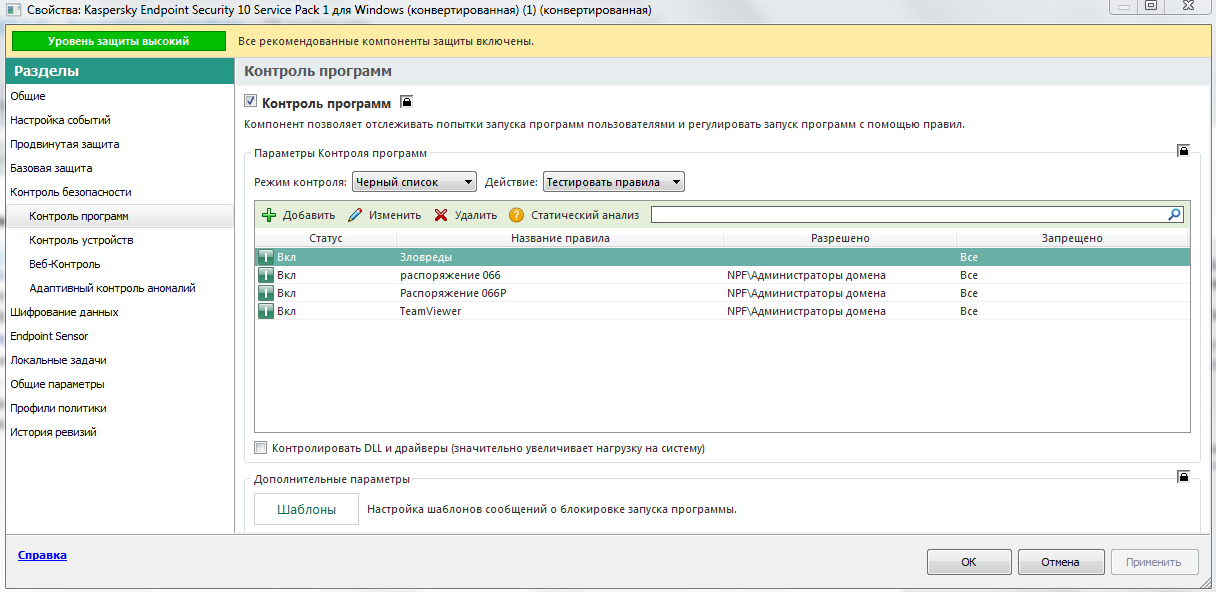Select the Зловреды rule name

point(426,257)
